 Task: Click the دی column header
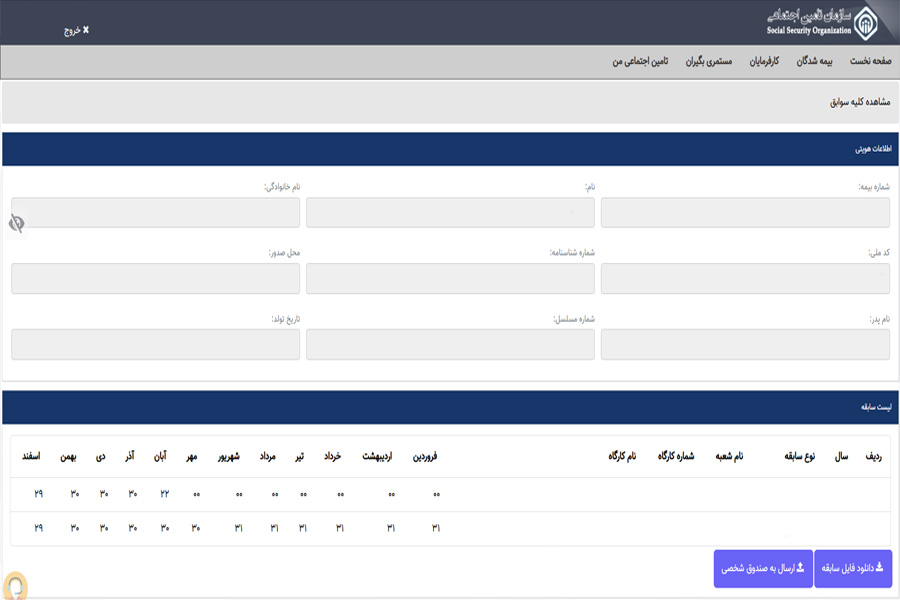100,456
